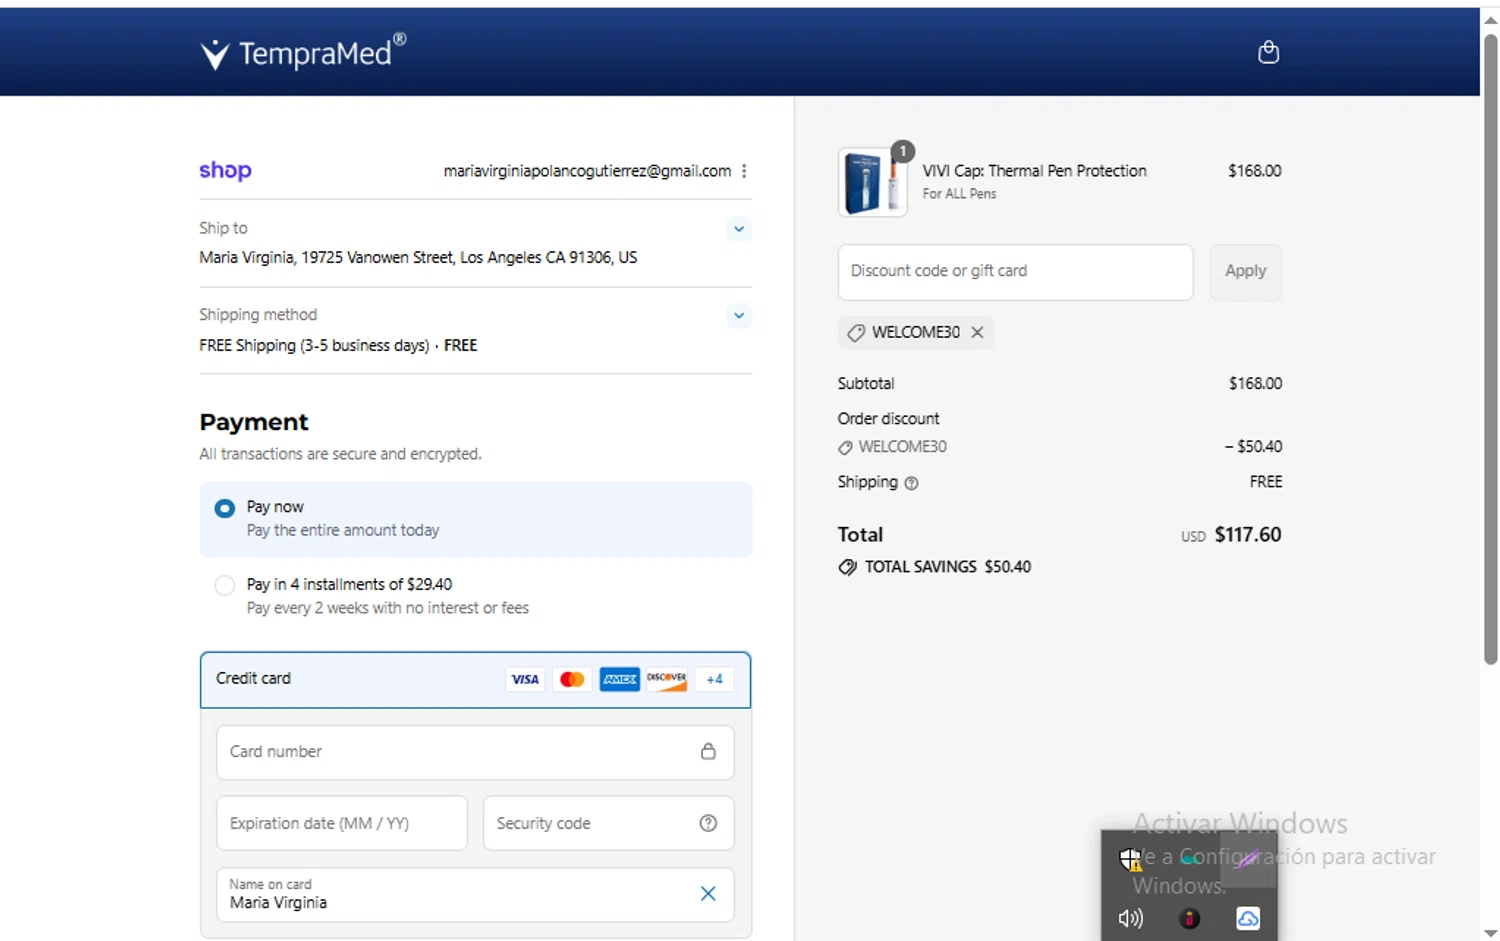Screen dimensions: 1500x941
Task: Select the Credit card payment header
Action: point(475,680)
